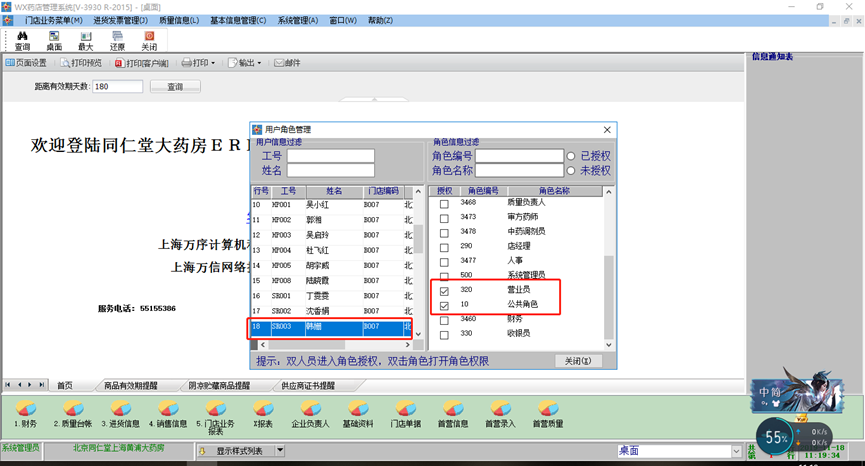Check the 审方药师 role checkbox

pyautogui.click(x=444, y=218)
